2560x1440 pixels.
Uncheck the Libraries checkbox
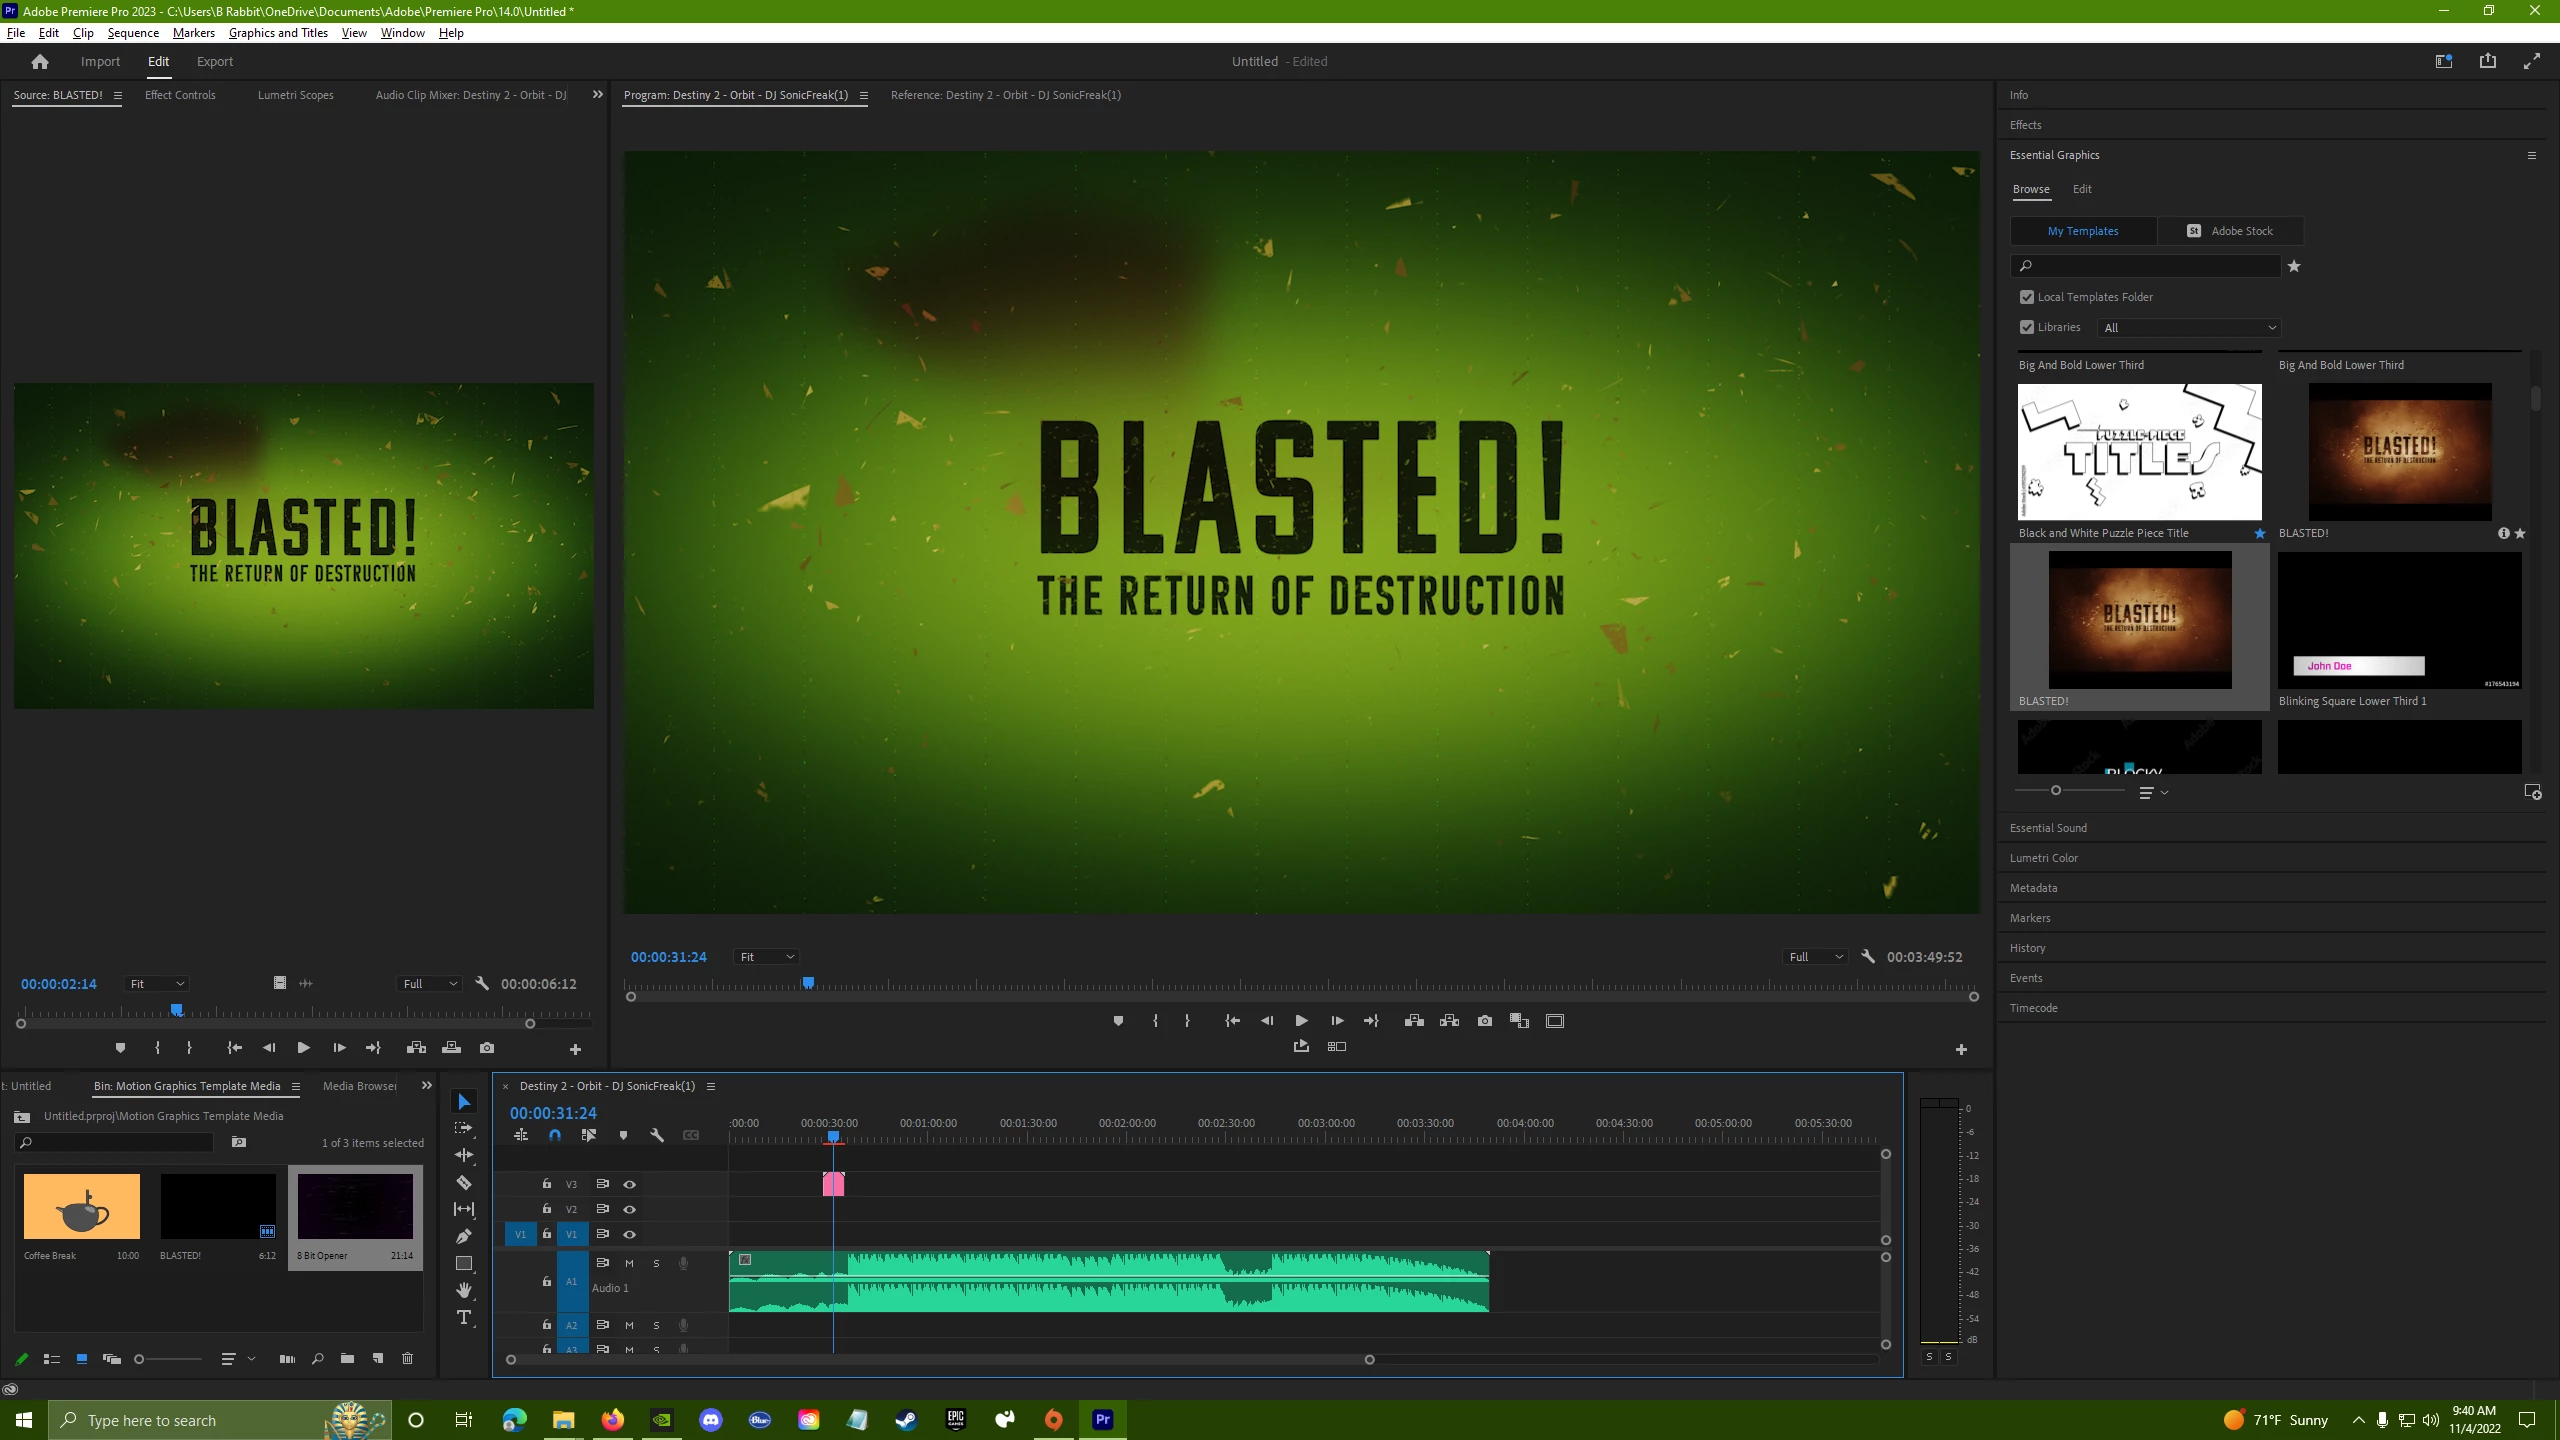click(2027, 327)
